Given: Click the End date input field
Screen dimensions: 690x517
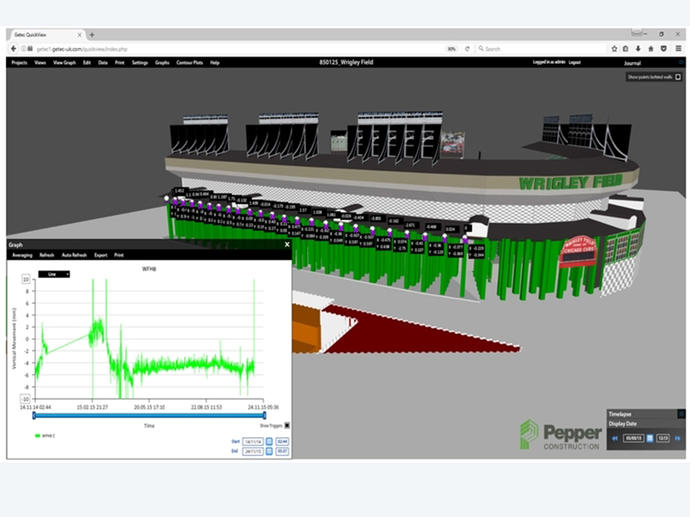Looking at the screenshot, I should pos(253,451).
